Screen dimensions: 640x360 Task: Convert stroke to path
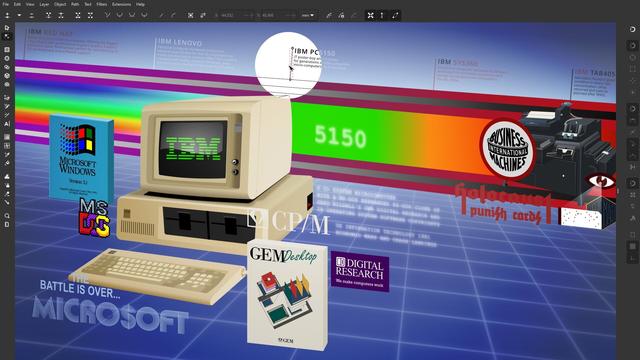tap(203, 15)
